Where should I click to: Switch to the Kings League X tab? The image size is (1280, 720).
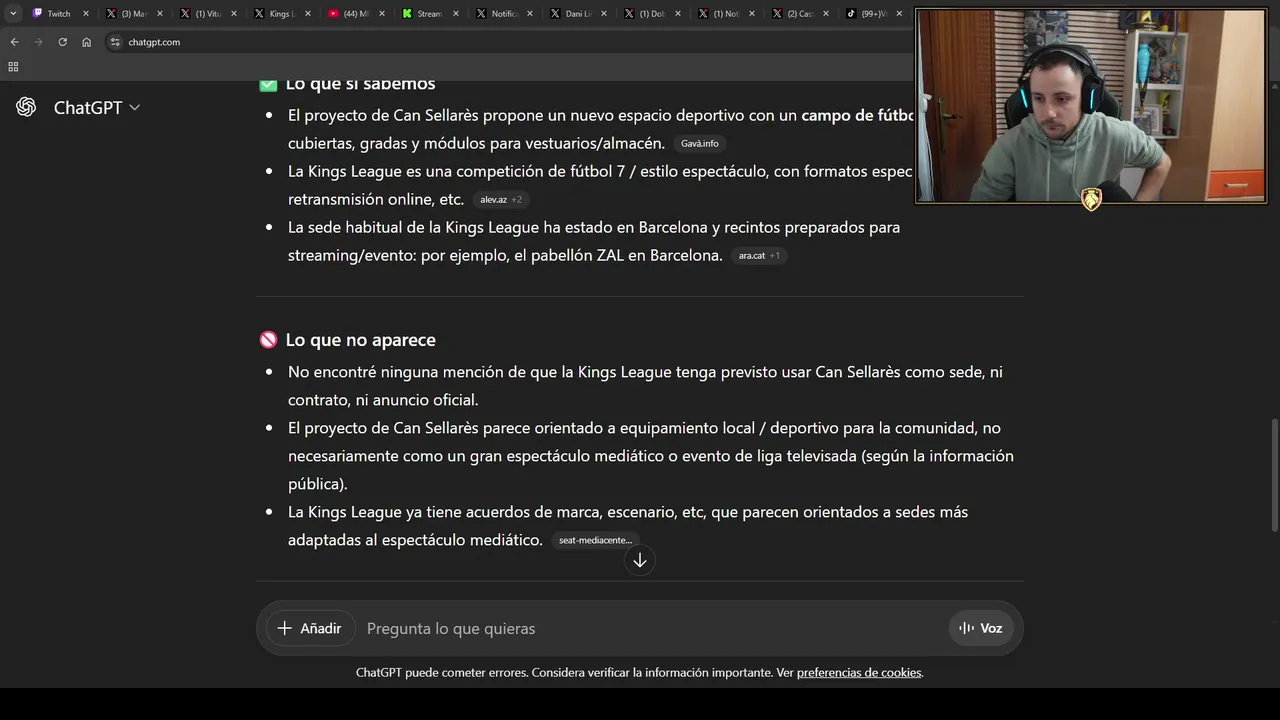point(280,14)
